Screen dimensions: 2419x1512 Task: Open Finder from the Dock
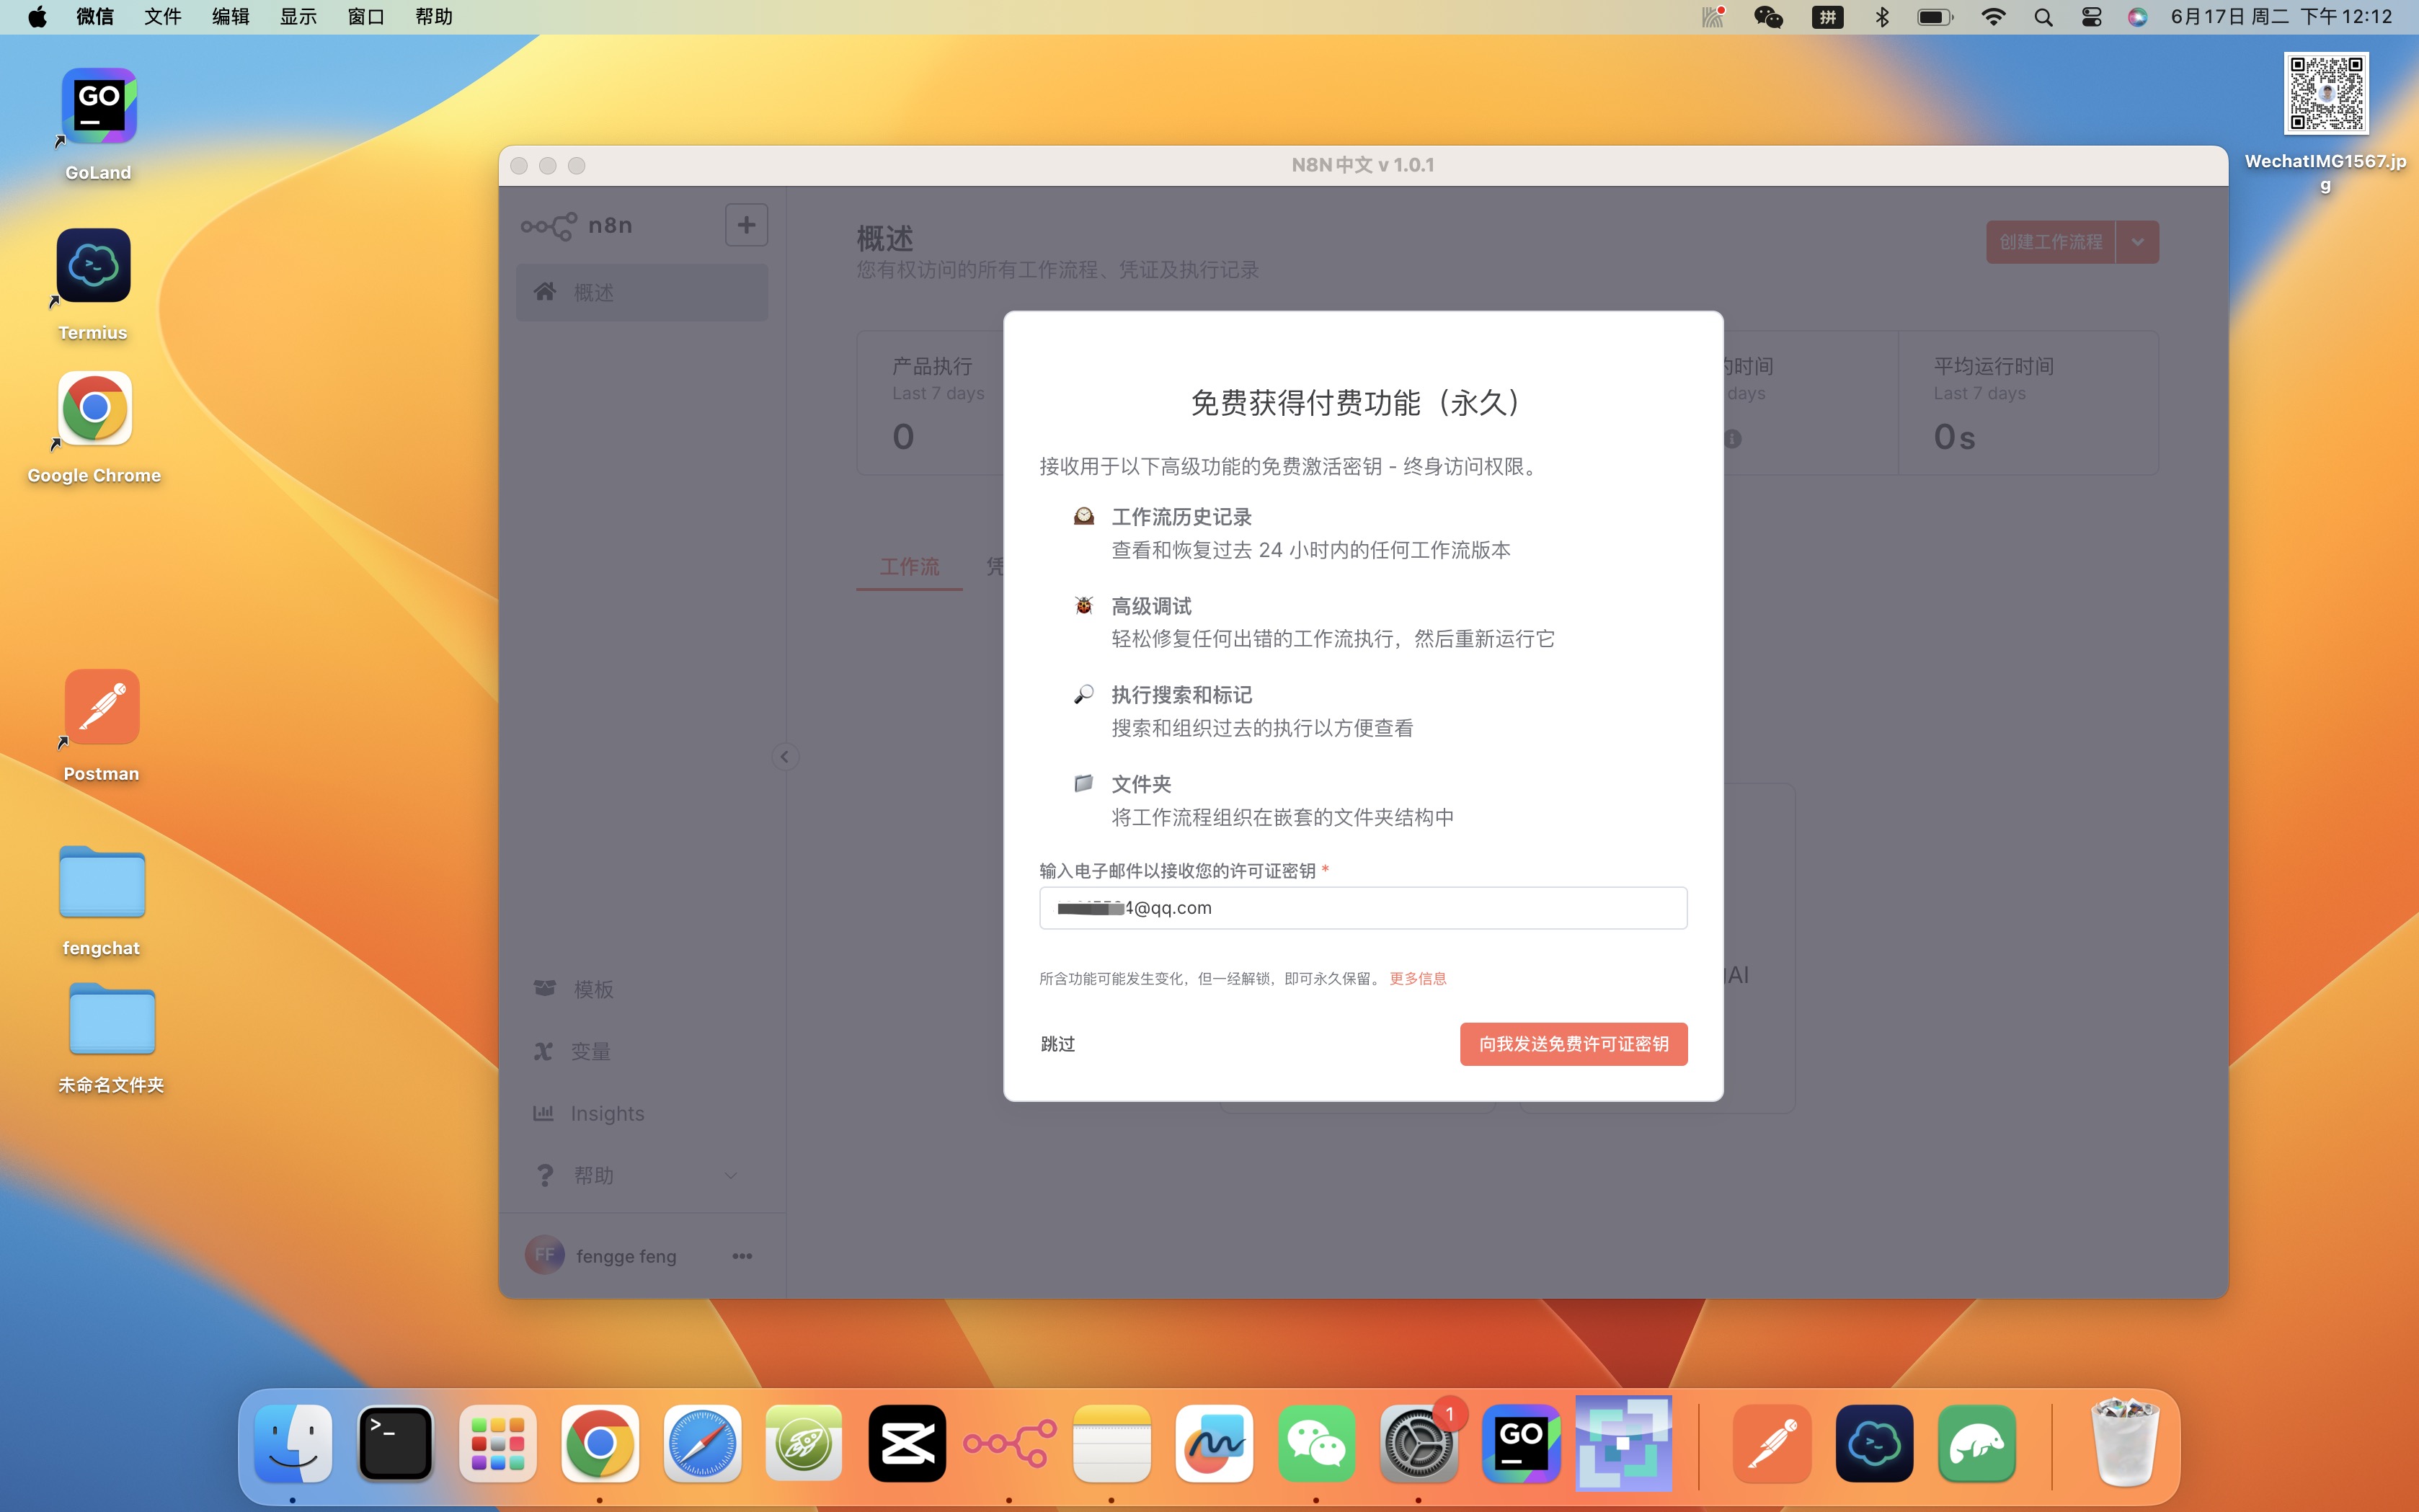coord(293,1443)
